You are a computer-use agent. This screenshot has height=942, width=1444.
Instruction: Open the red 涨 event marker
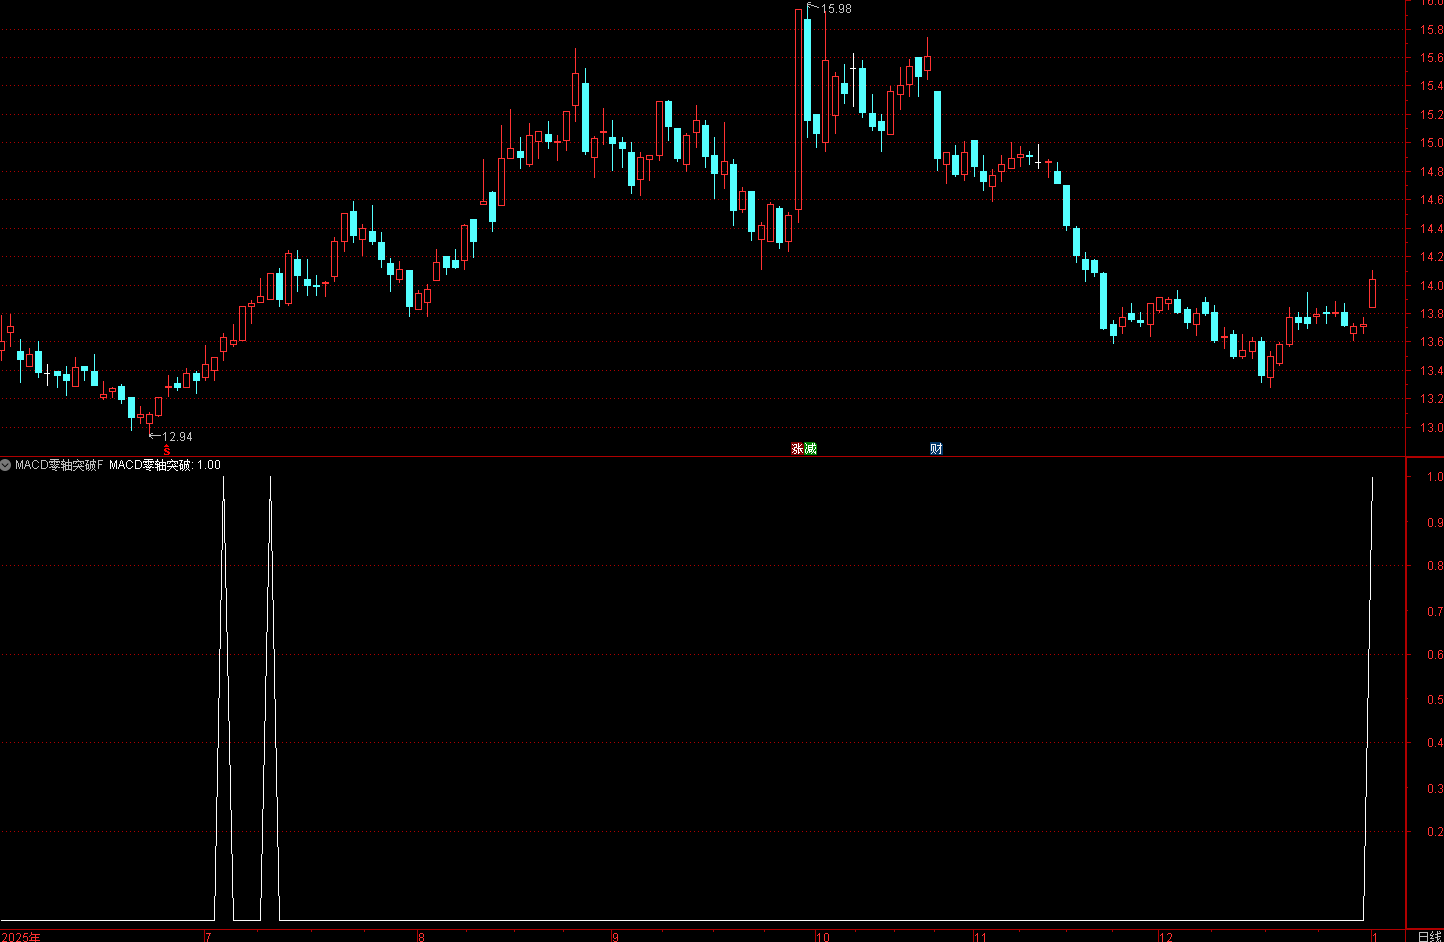(x=798, y=449)
